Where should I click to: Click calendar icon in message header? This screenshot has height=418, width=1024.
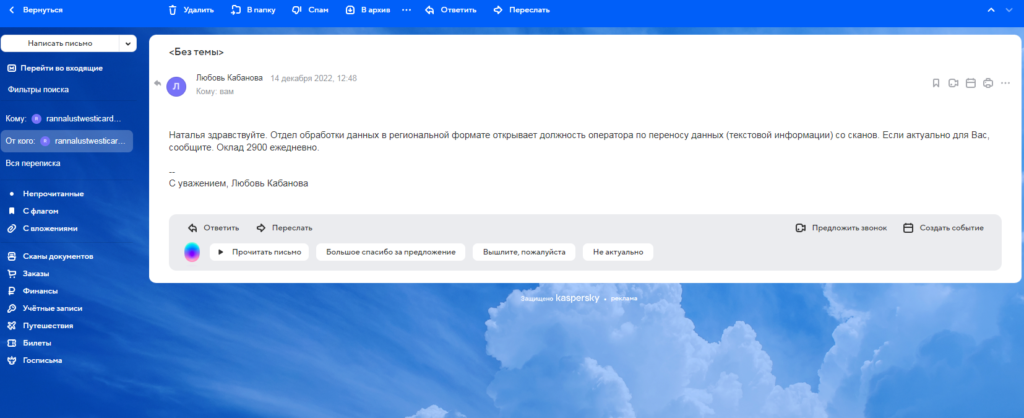(970, 83)
